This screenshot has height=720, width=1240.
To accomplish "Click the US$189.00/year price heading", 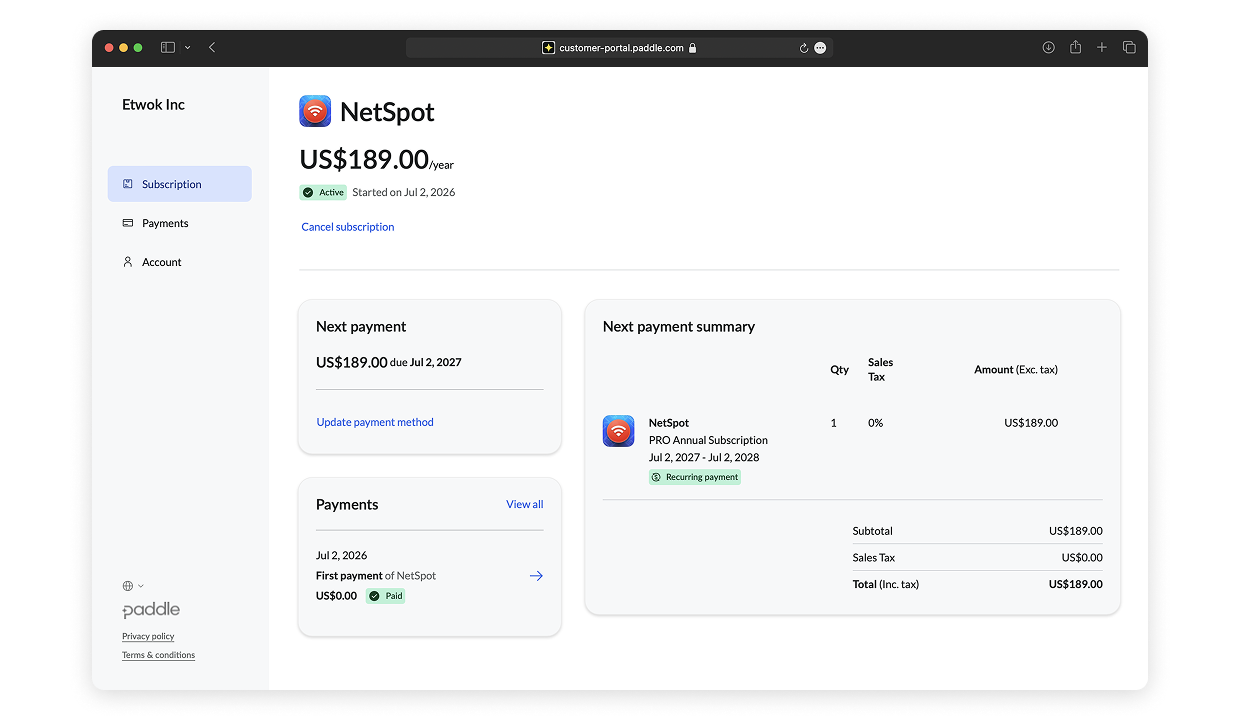I will [377, 159].
